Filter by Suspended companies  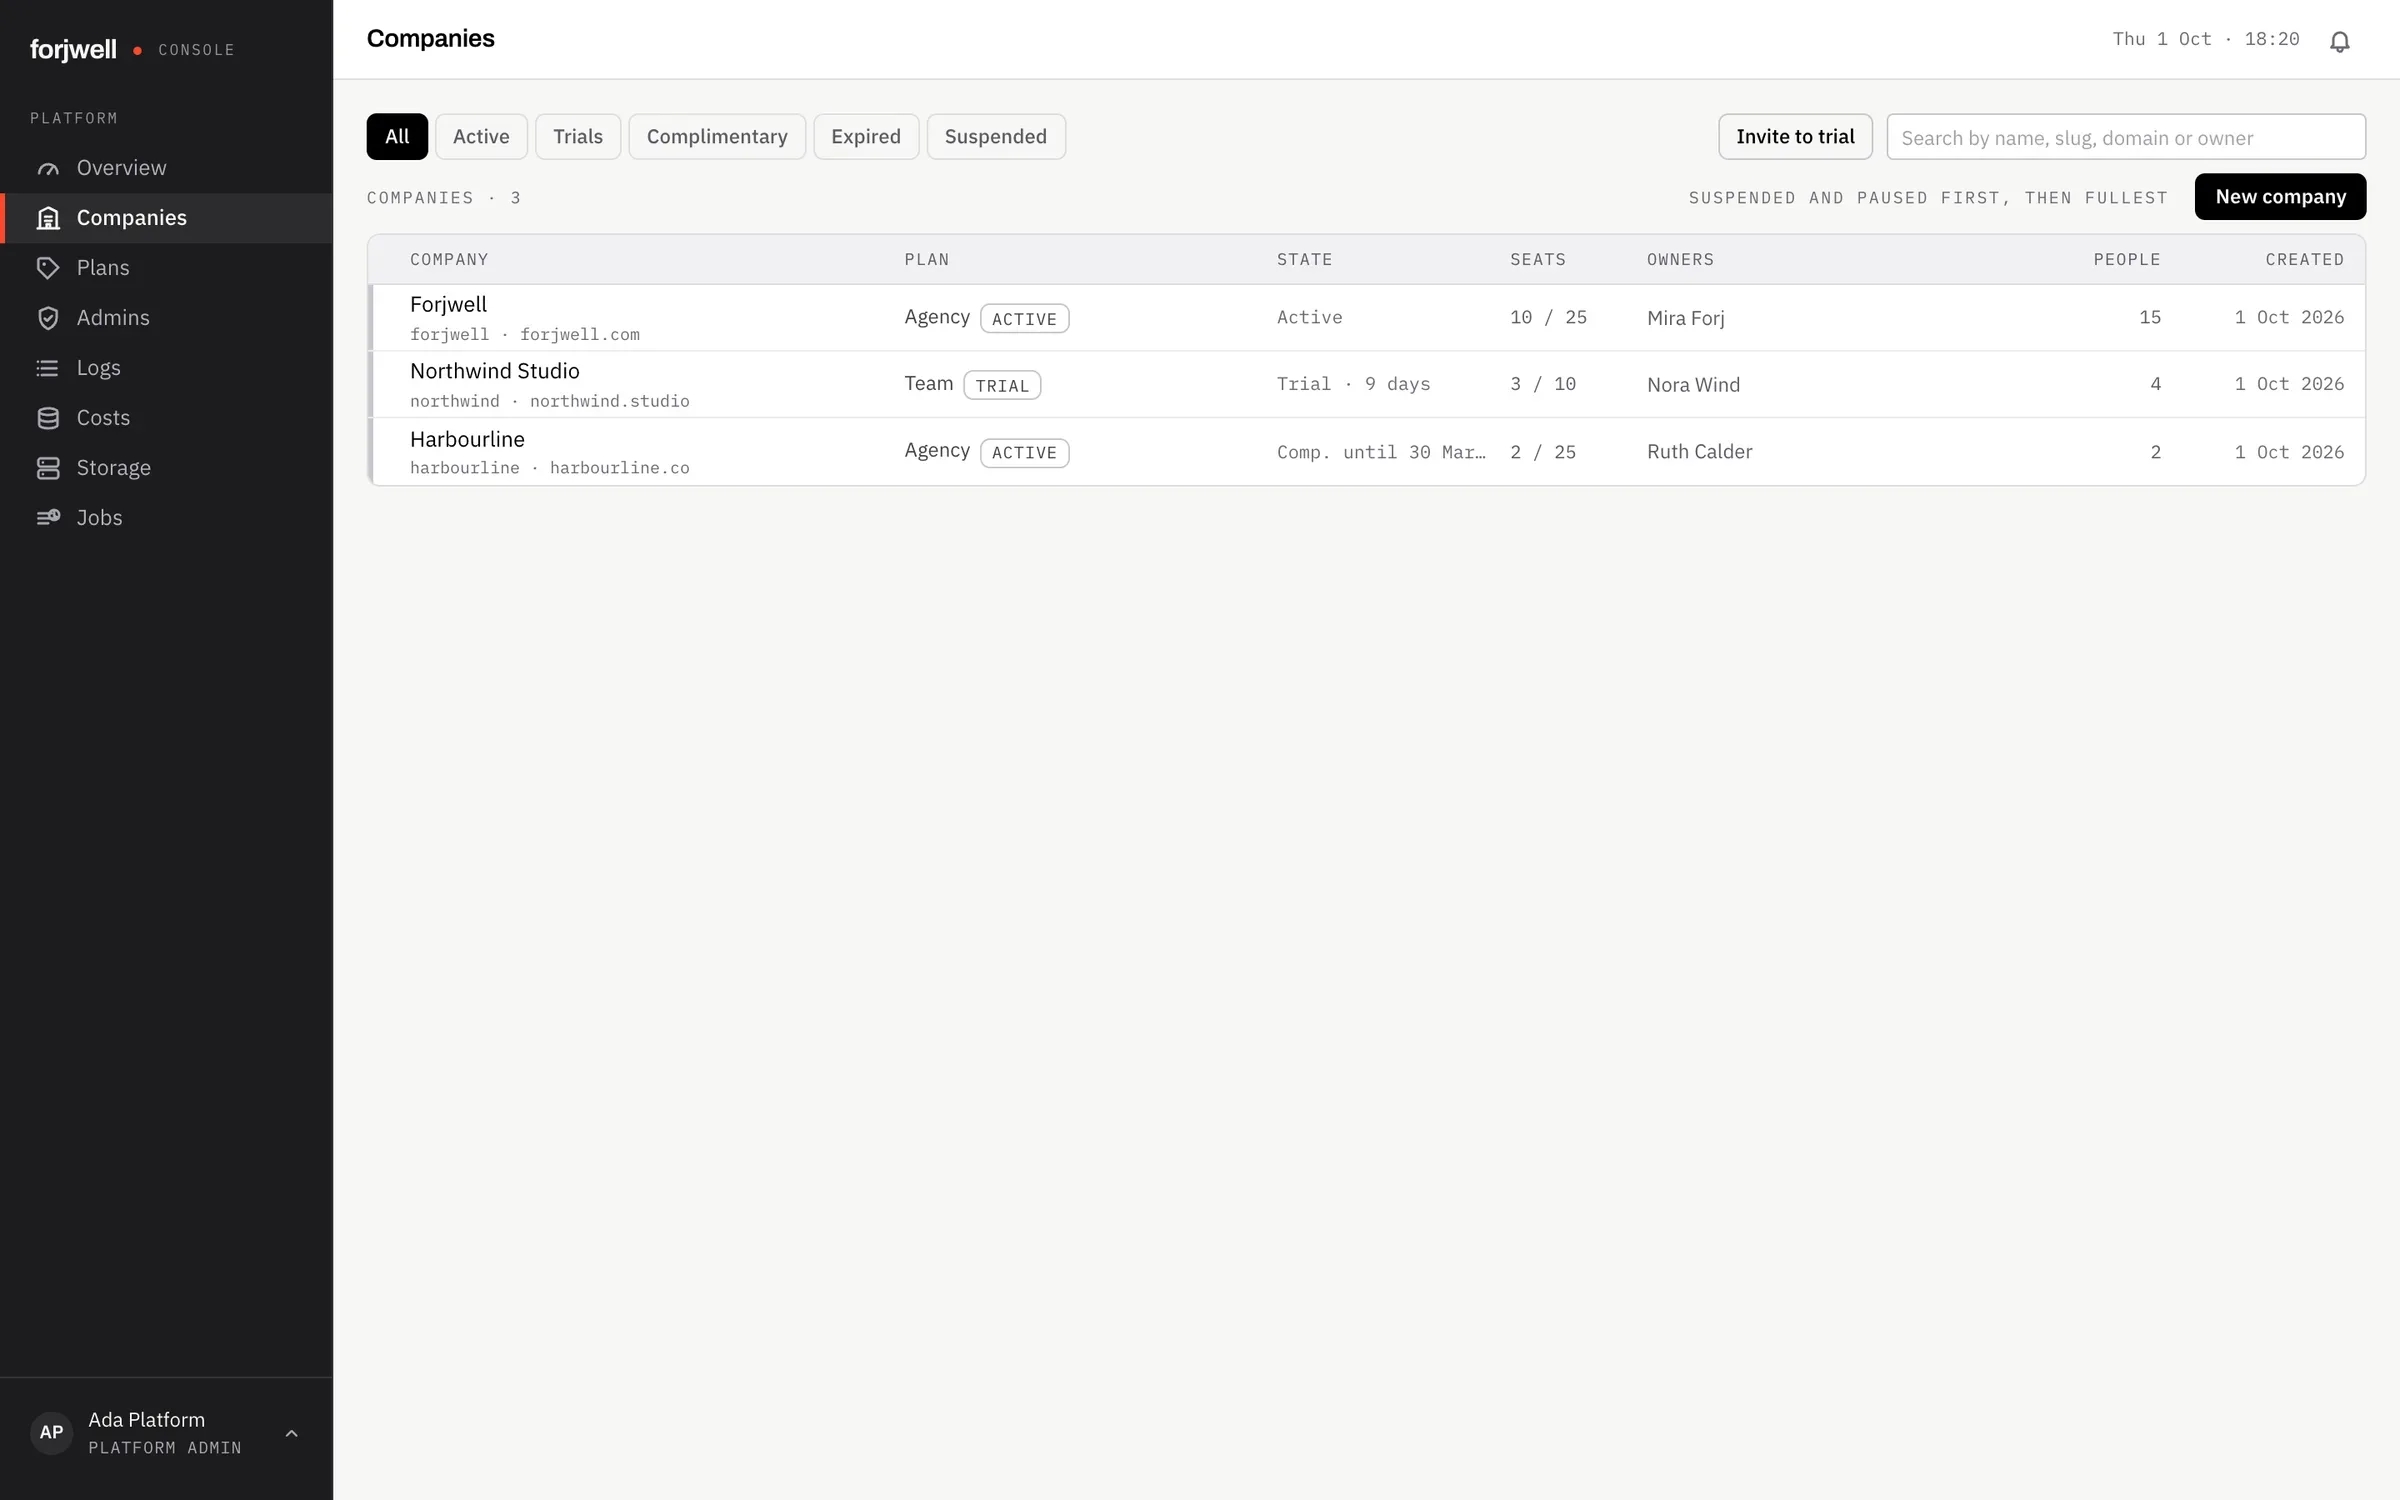tap(996, 137)
